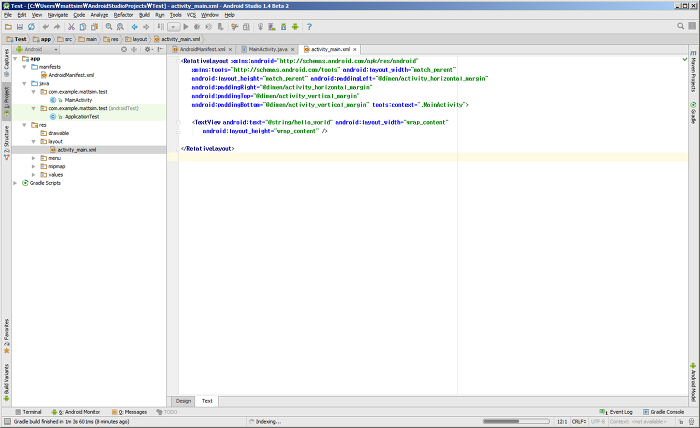Click the Paste clipboard icon
This screenshot has width=700, height=428.
pyautogui.click(x=94, y=27)
